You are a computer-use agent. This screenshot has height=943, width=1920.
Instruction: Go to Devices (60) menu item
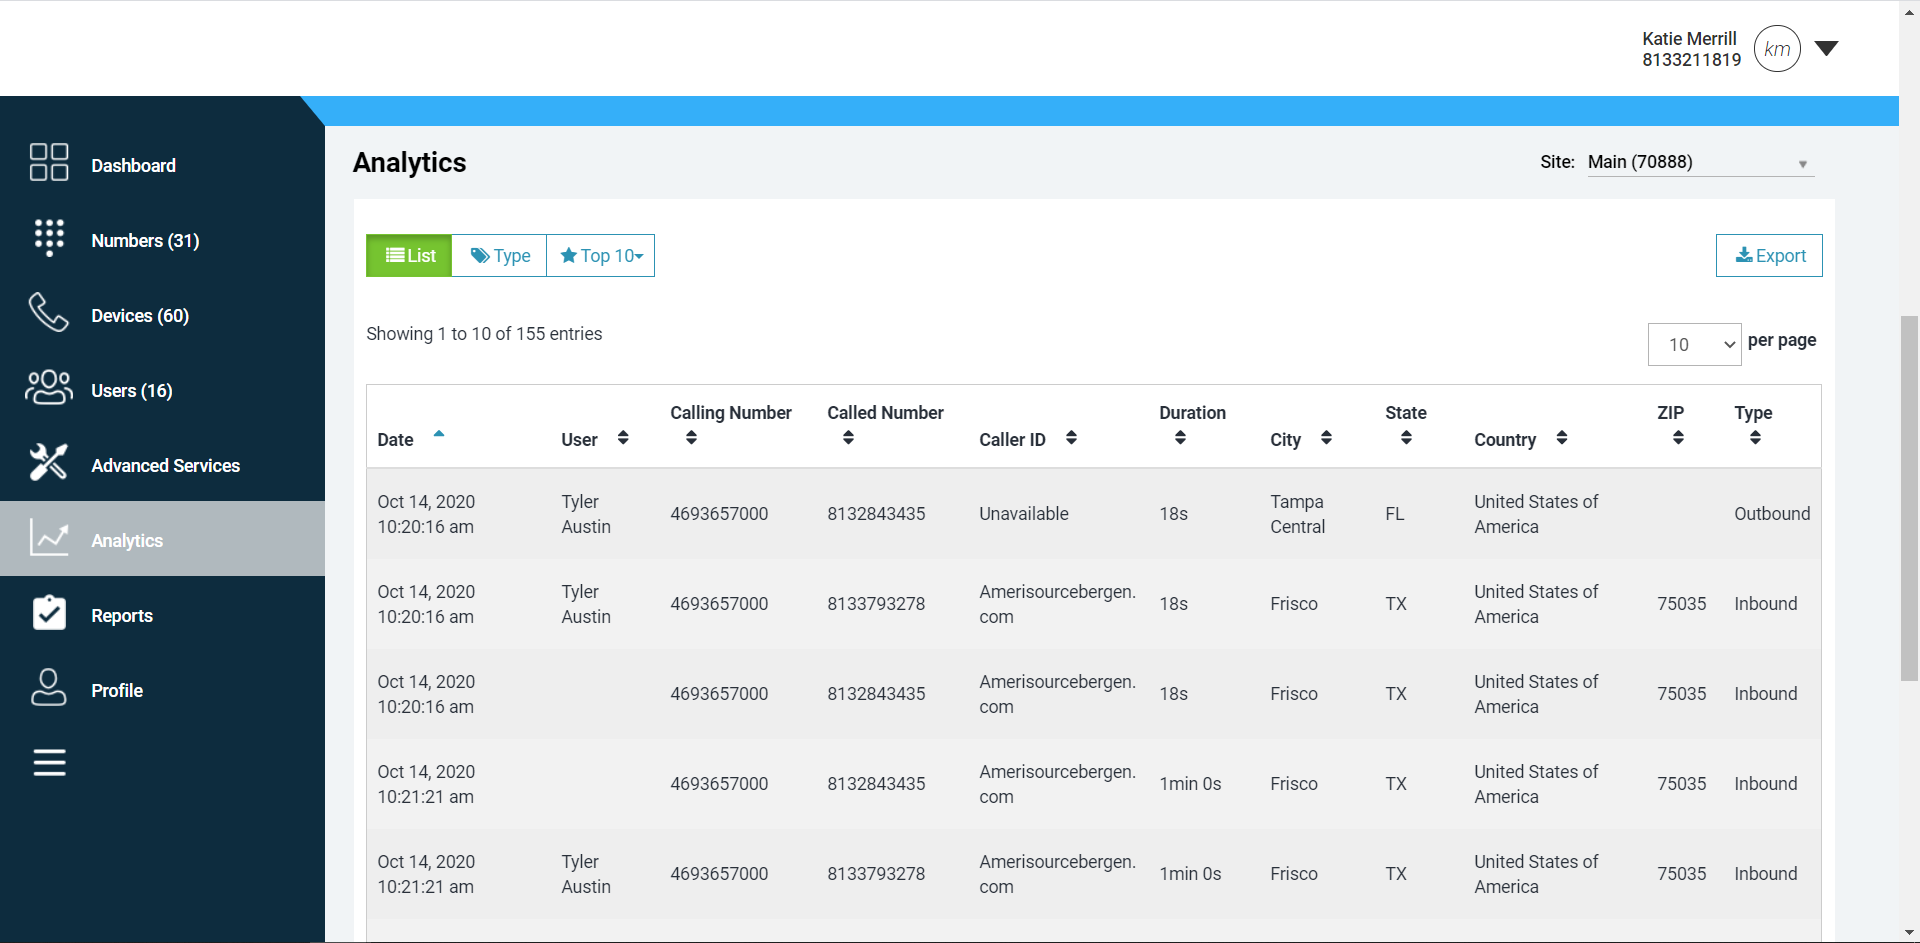click(140, 316)
